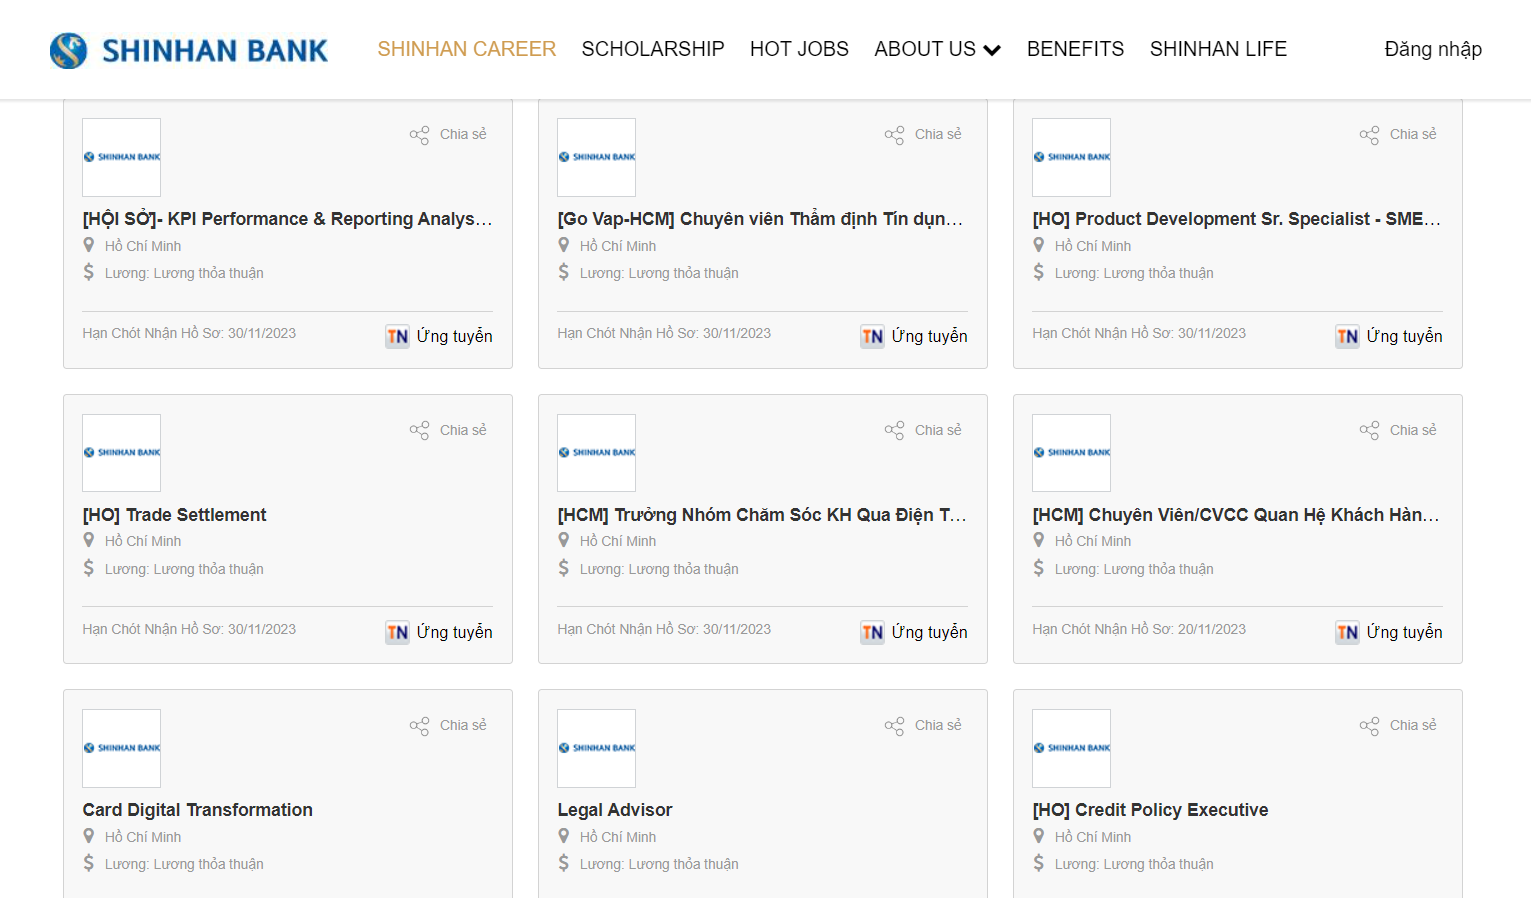Viewport: 1531px width, 898px height.
Task: Click the deadline text 20/11/2023 on Chuyên Viên/CVCC card
Action: point(1139,629)
